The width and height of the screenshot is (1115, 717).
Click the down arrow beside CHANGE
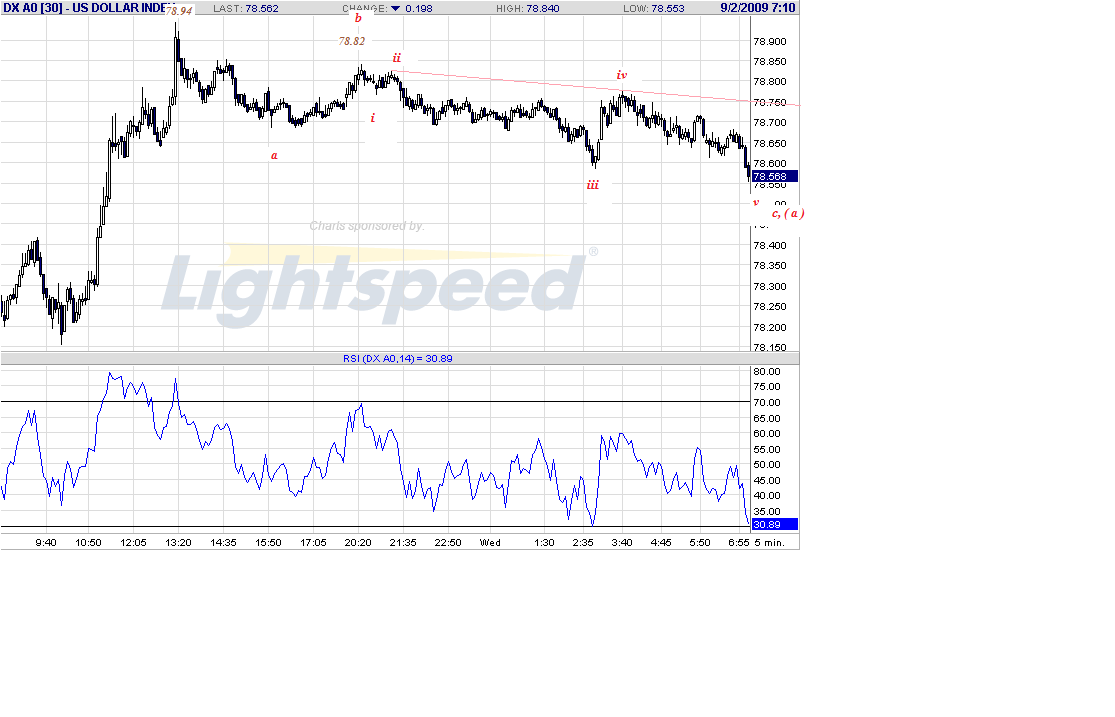[x=396, y=9]
